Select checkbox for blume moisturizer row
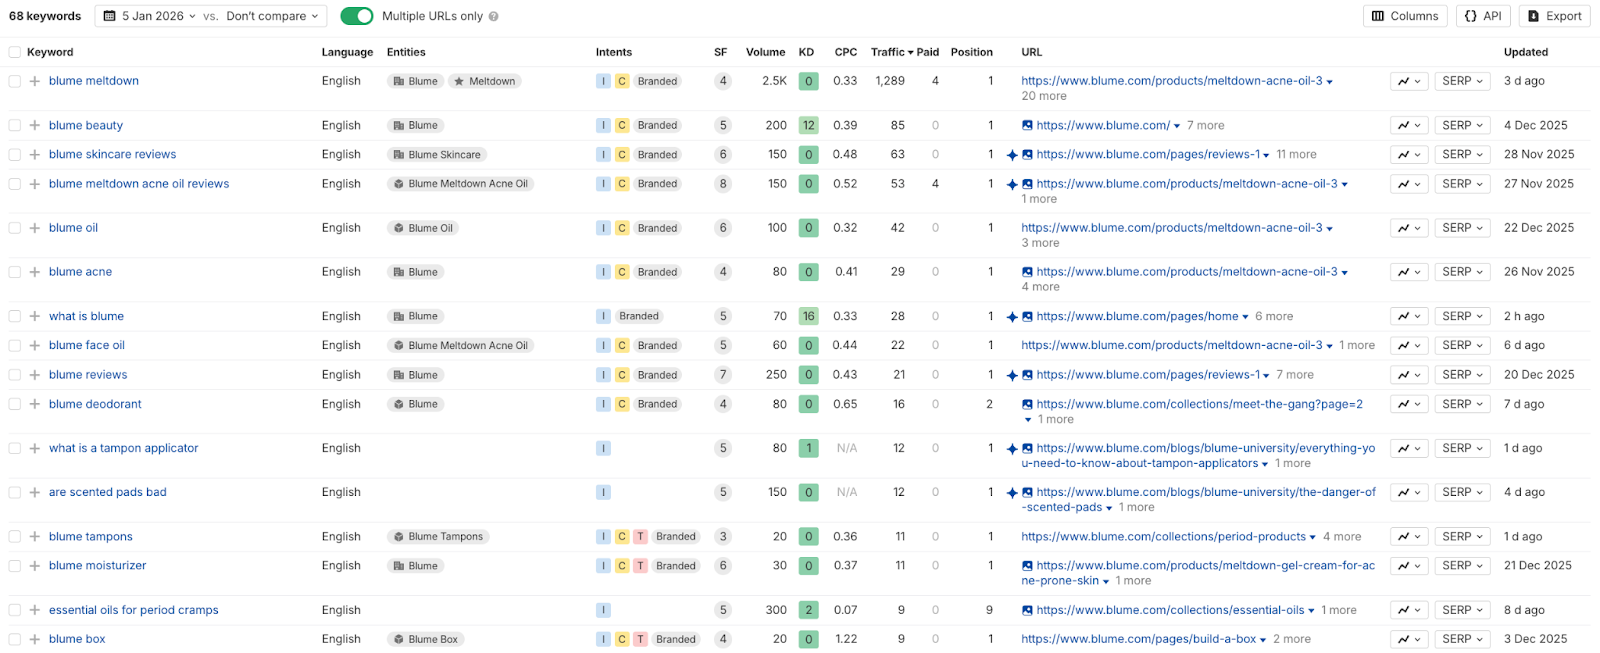This screenshot has height=653, width=1600. [14, 566]
